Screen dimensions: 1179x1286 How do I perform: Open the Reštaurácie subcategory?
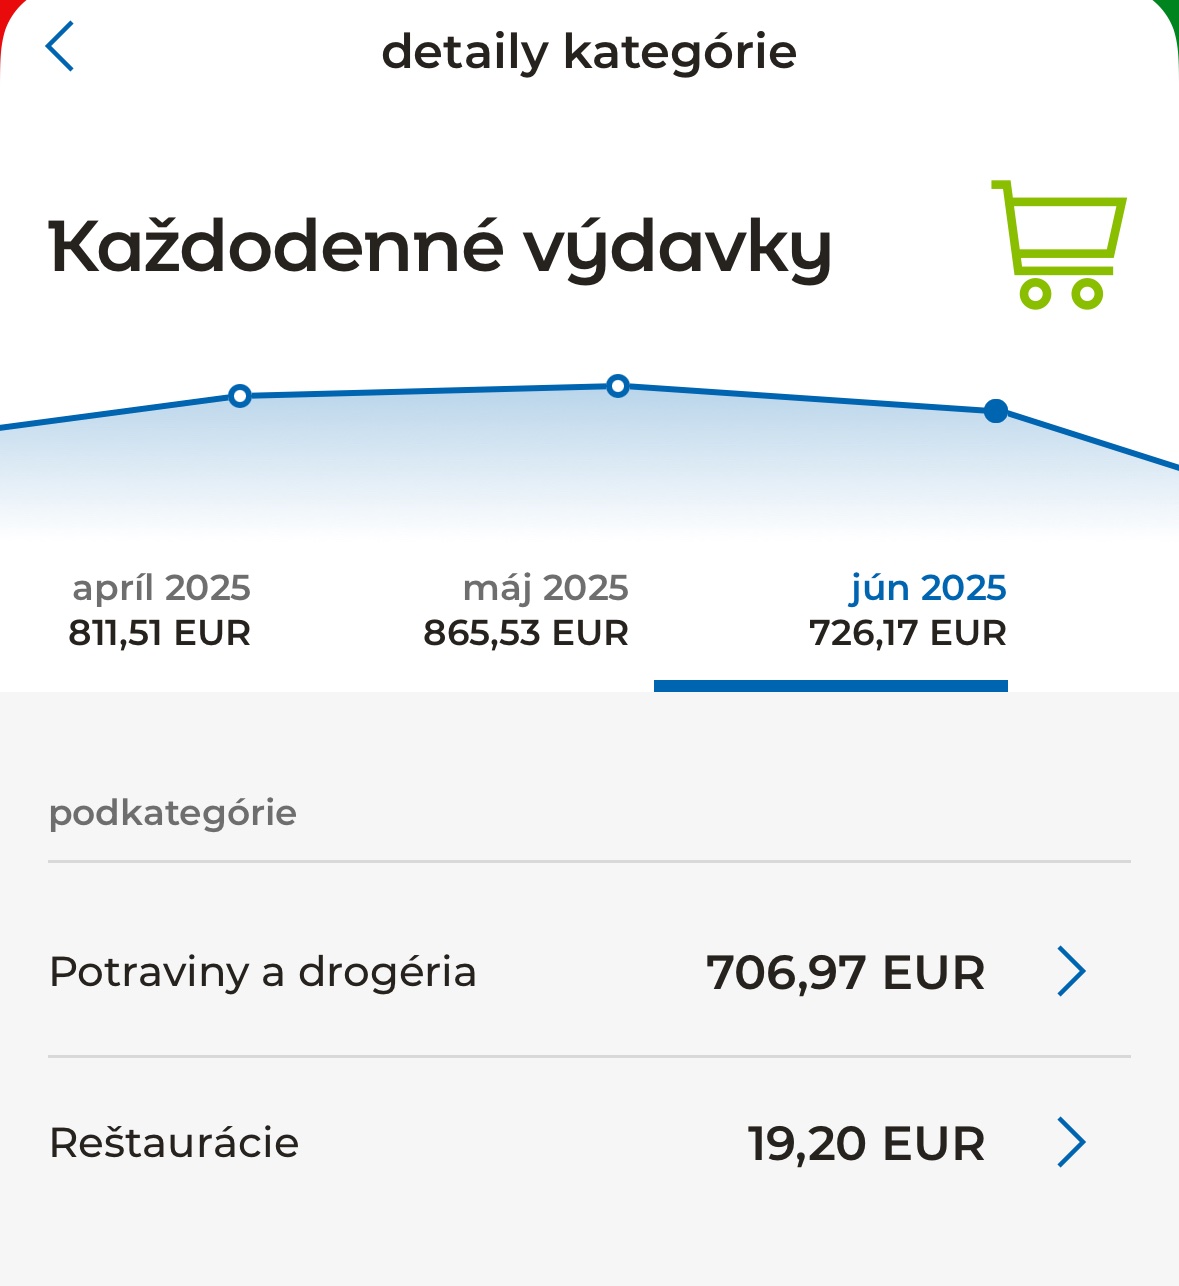174,1143
